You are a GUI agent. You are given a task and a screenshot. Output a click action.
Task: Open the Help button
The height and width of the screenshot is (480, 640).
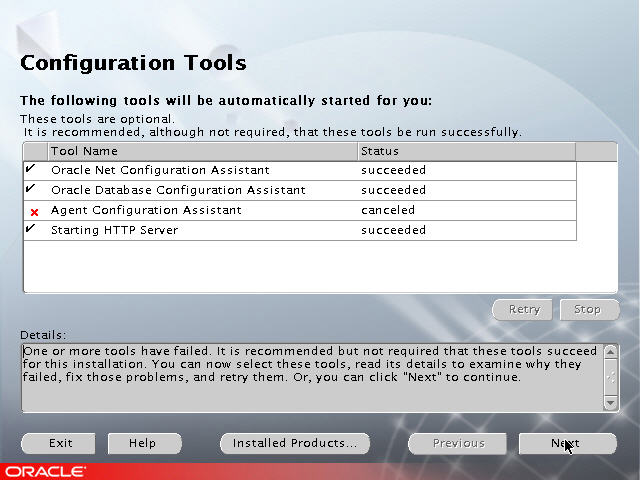pos(144,443)
